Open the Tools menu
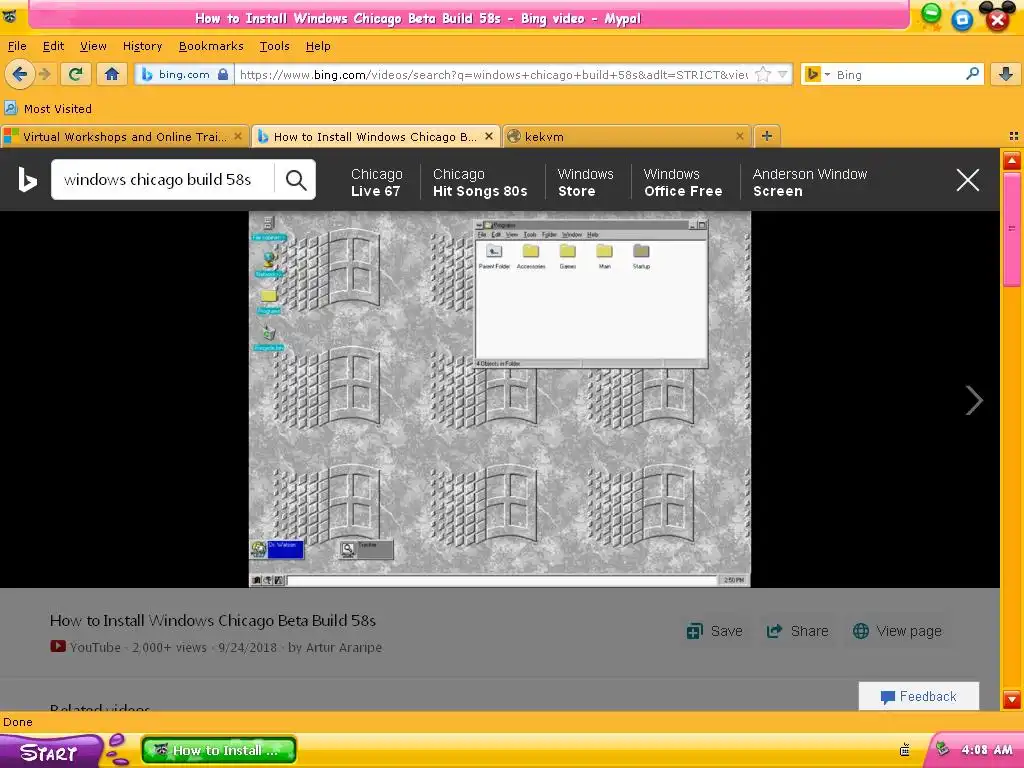 coord(274,46)
